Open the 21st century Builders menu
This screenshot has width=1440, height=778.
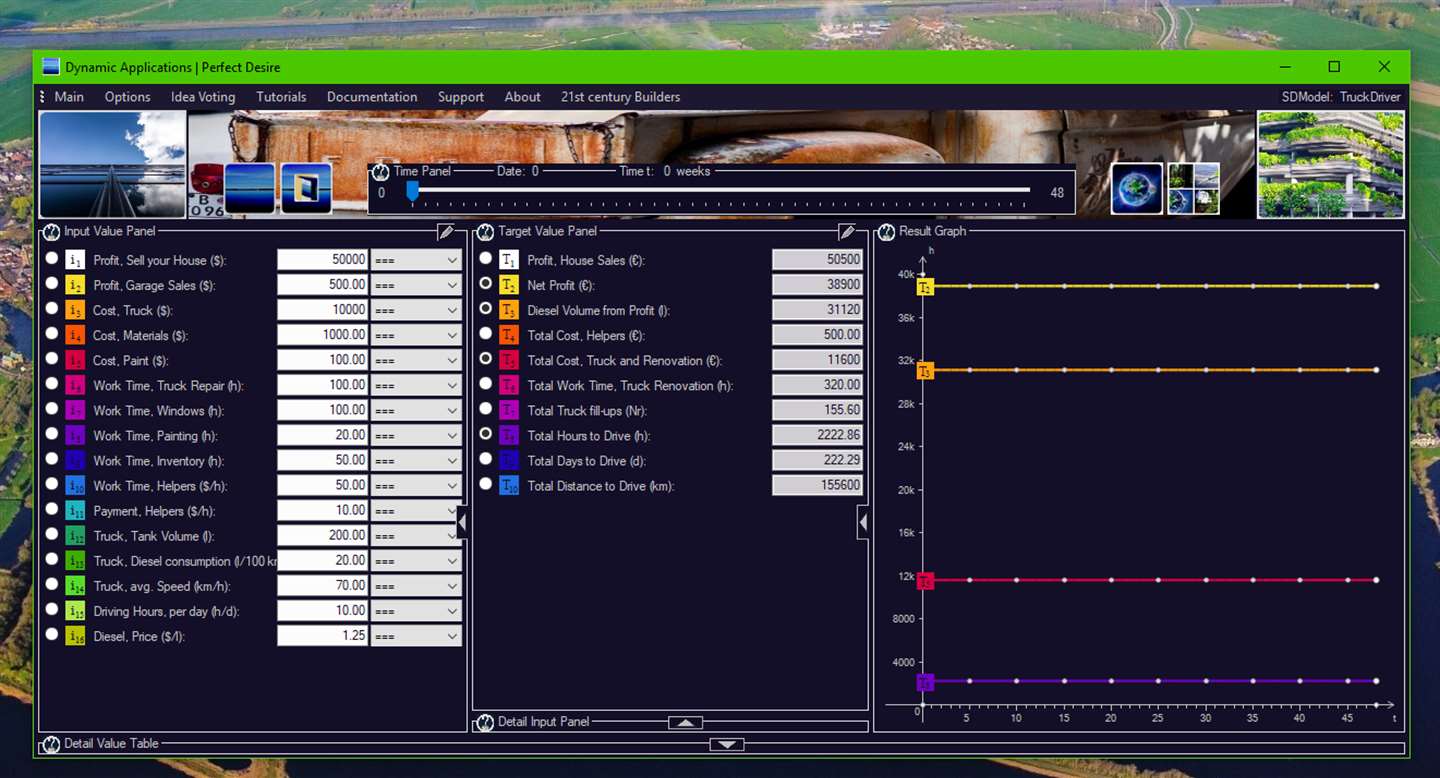click(620, 97)
